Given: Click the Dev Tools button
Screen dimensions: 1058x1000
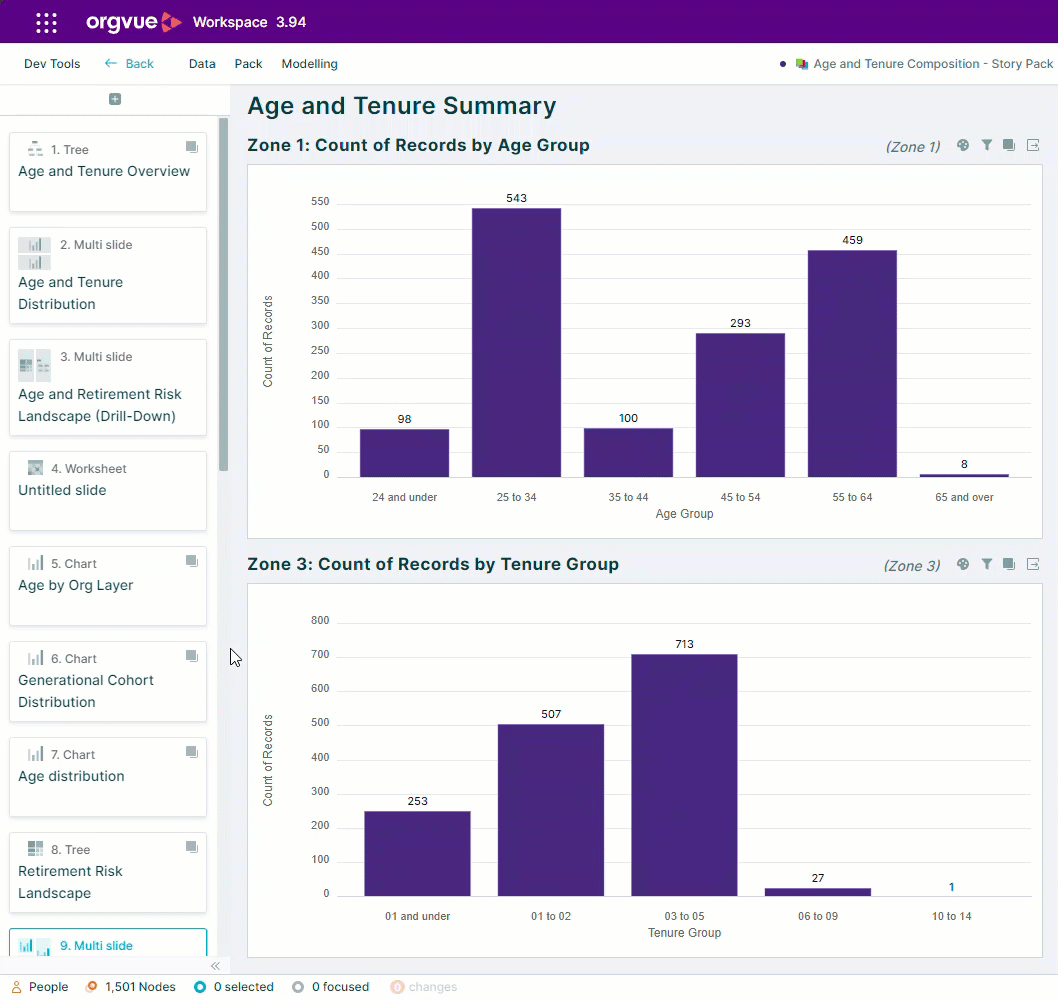Looking at the screenshot, I should point(52,63).
